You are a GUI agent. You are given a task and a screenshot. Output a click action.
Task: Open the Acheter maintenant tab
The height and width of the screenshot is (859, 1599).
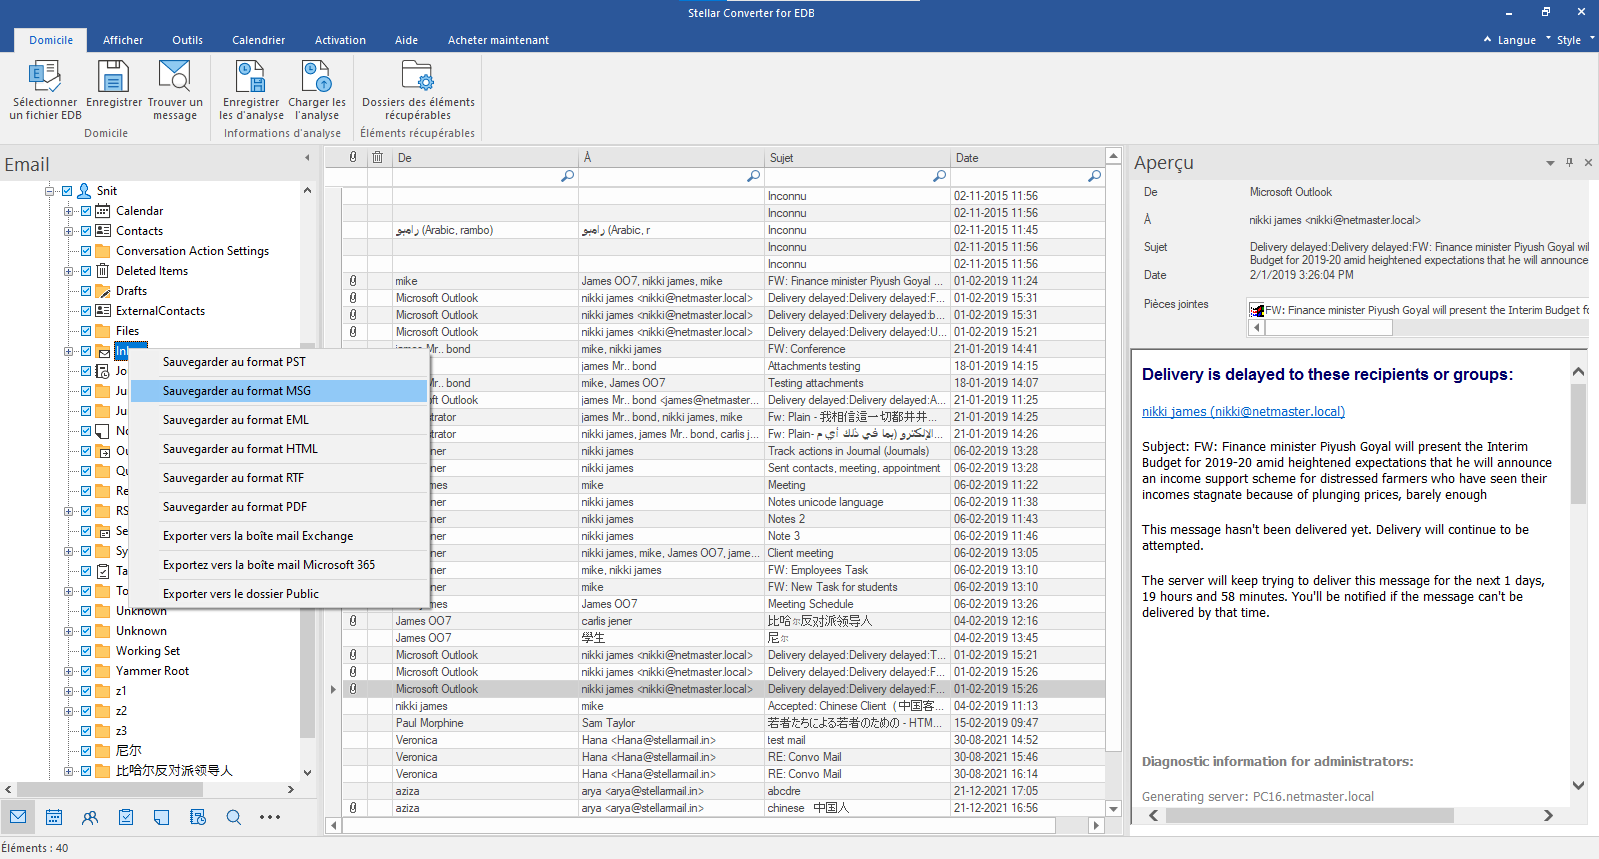point(498,40)
